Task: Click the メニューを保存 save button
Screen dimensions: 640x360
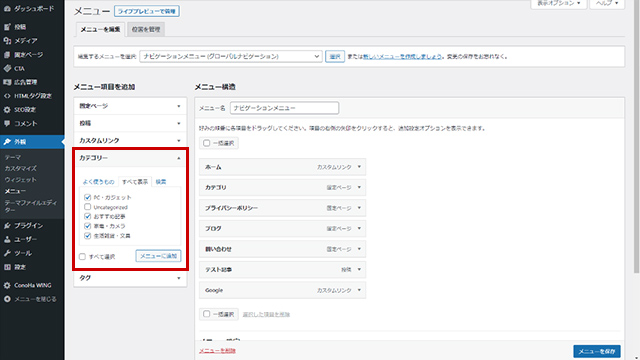Action: (597, 351)
